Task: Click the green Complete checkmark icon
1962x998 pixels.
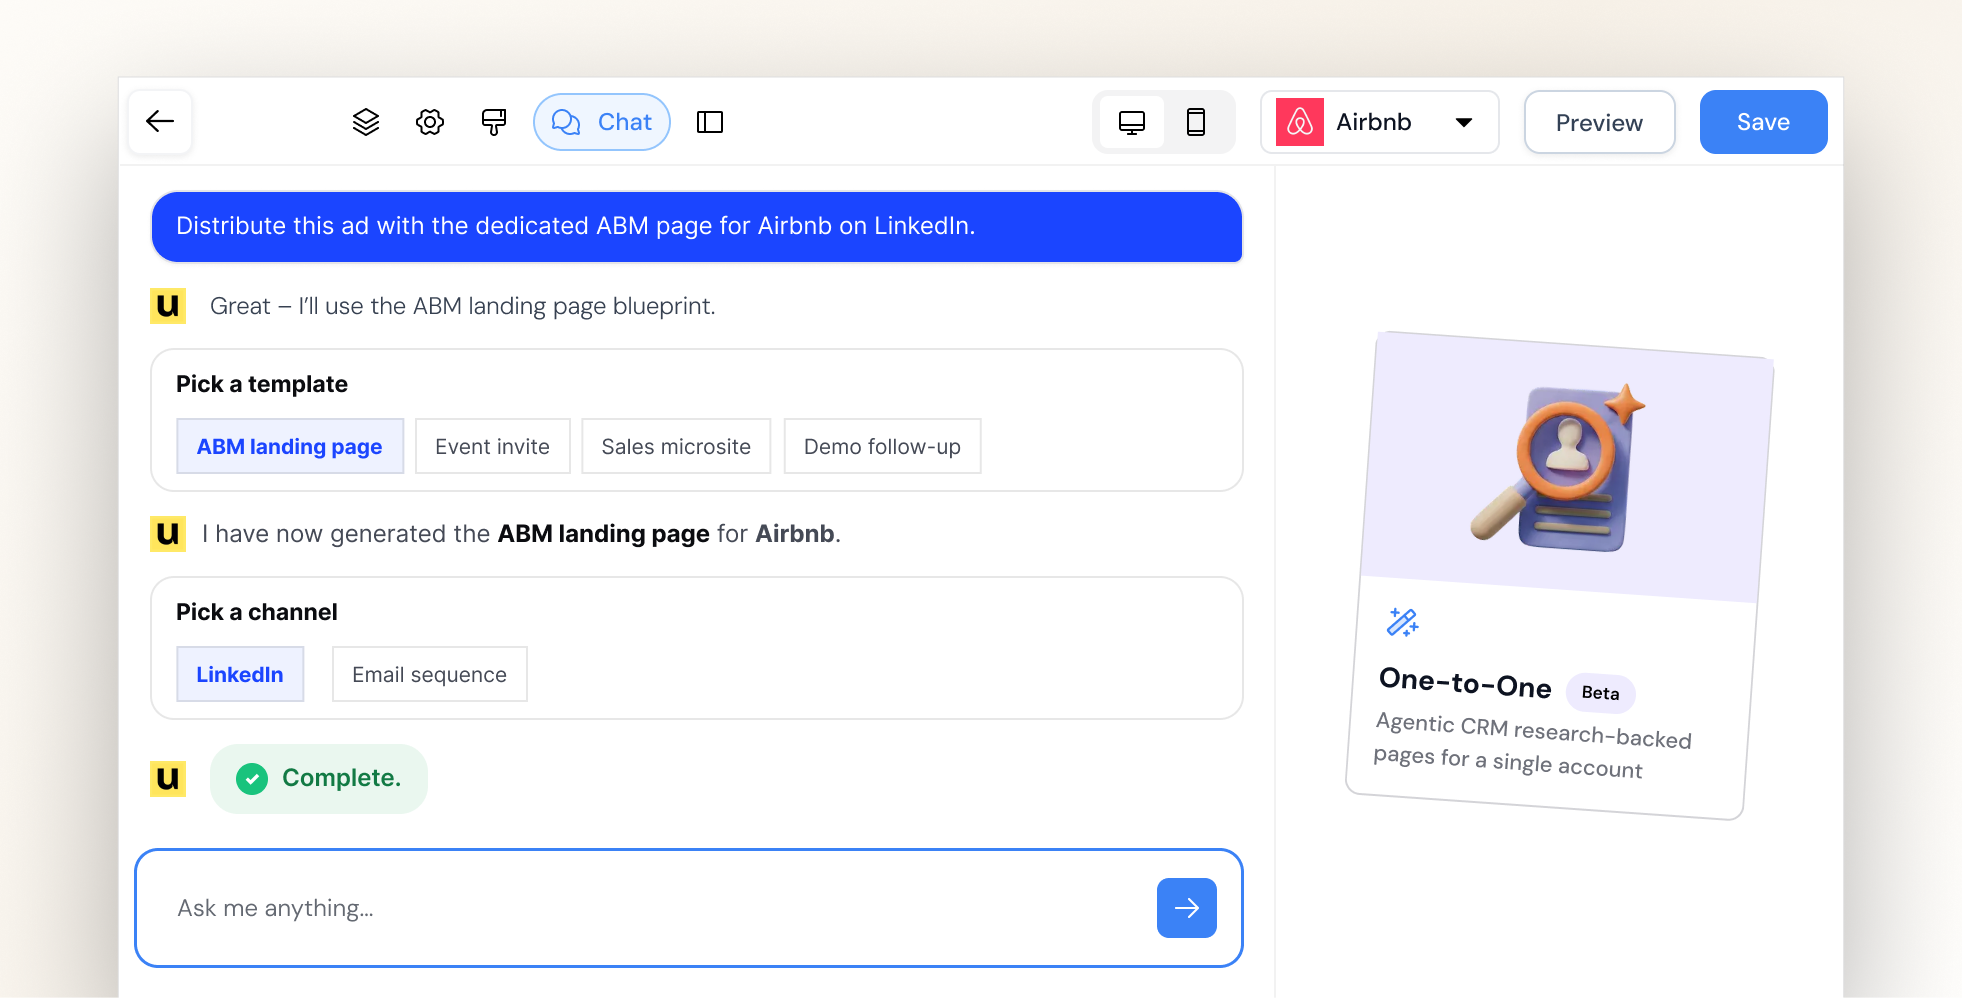Action: pos(252,778)
